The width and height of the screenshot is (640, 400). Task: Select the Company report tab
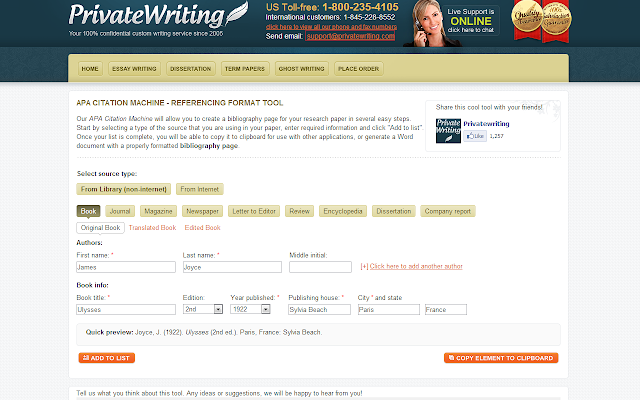coord(448,211)
